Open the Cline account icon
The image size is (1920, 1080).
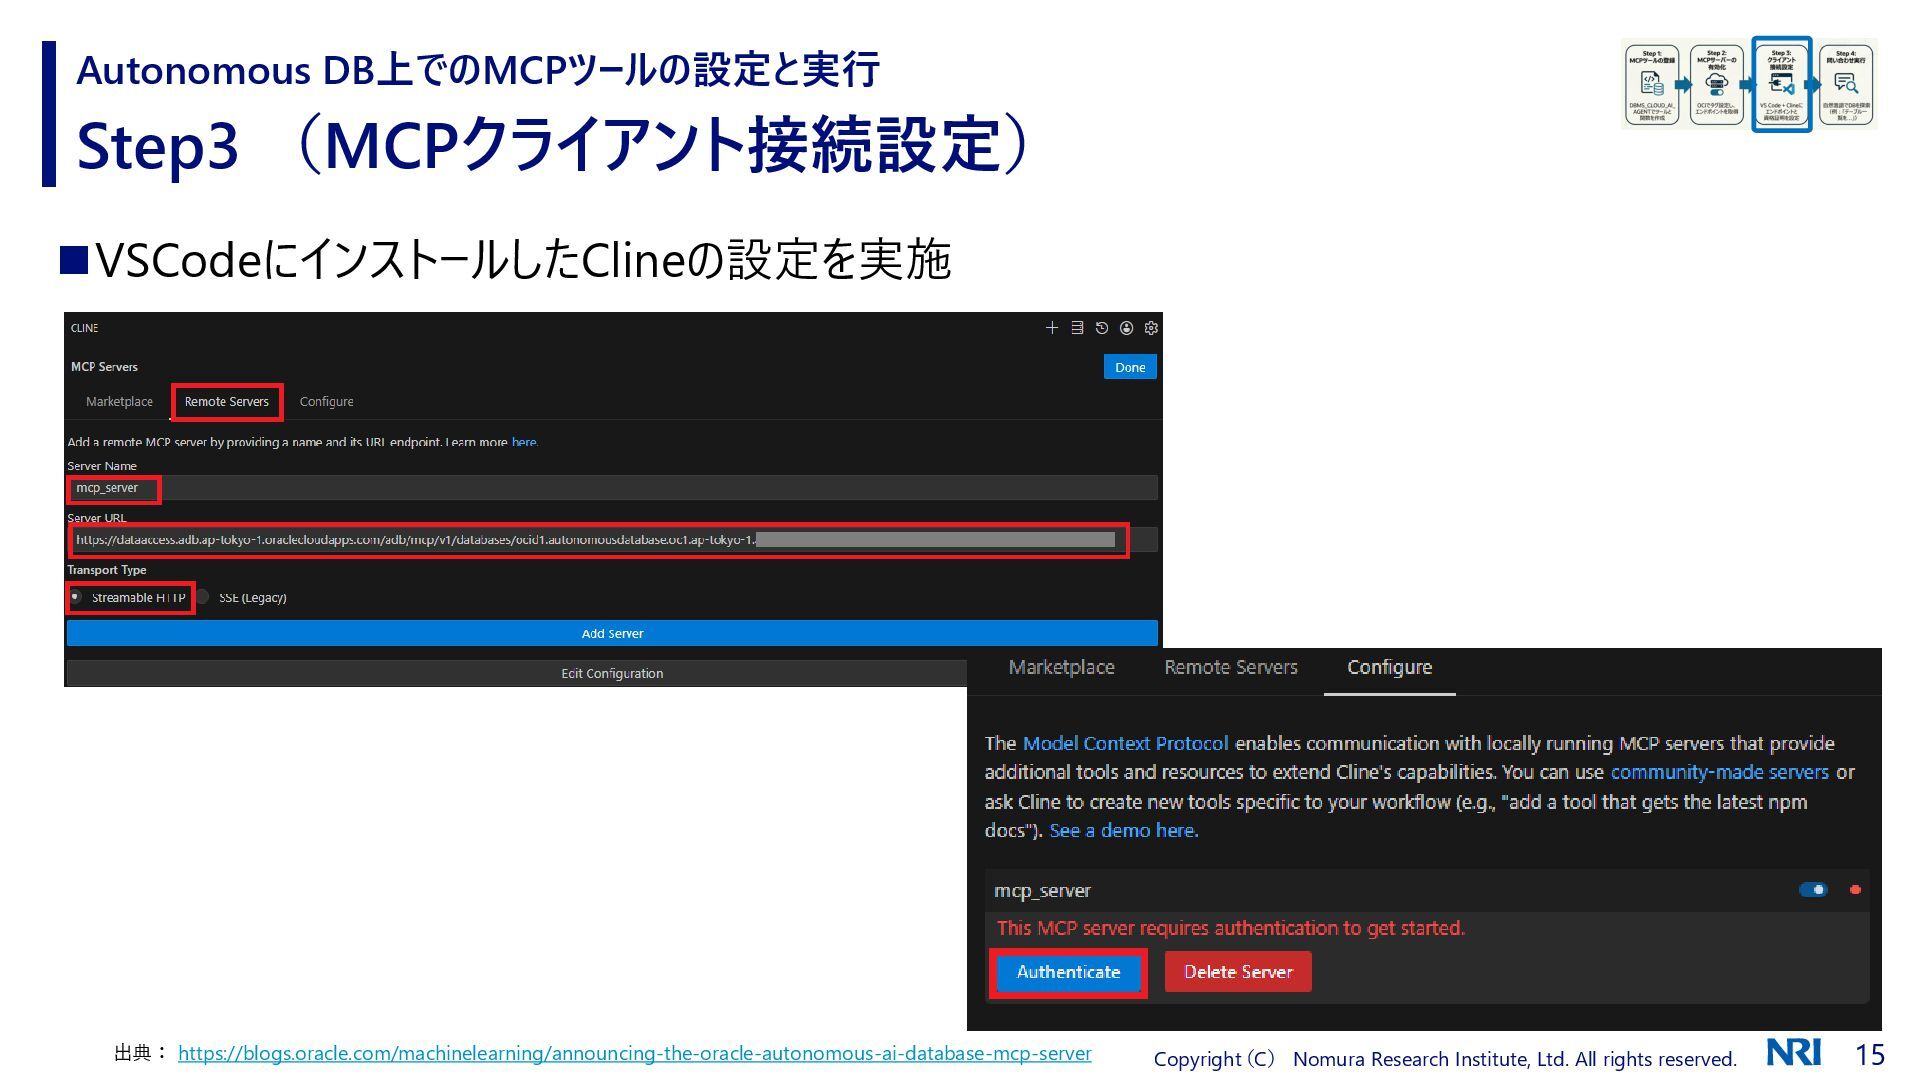click(1127, 328)
